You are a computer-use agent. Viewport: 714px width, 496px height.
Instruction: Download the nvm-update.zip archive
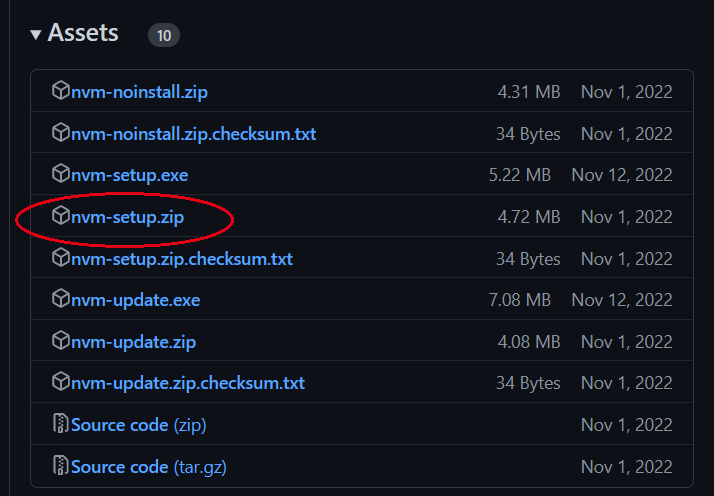point(133,342)
